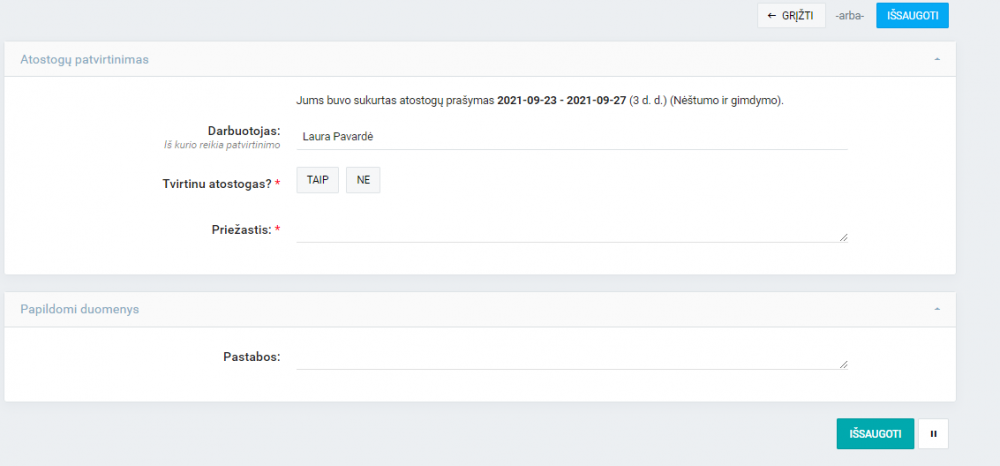Click the resize grip of Pastabos textarea
Screen dimensions: 1000x466
843,364
